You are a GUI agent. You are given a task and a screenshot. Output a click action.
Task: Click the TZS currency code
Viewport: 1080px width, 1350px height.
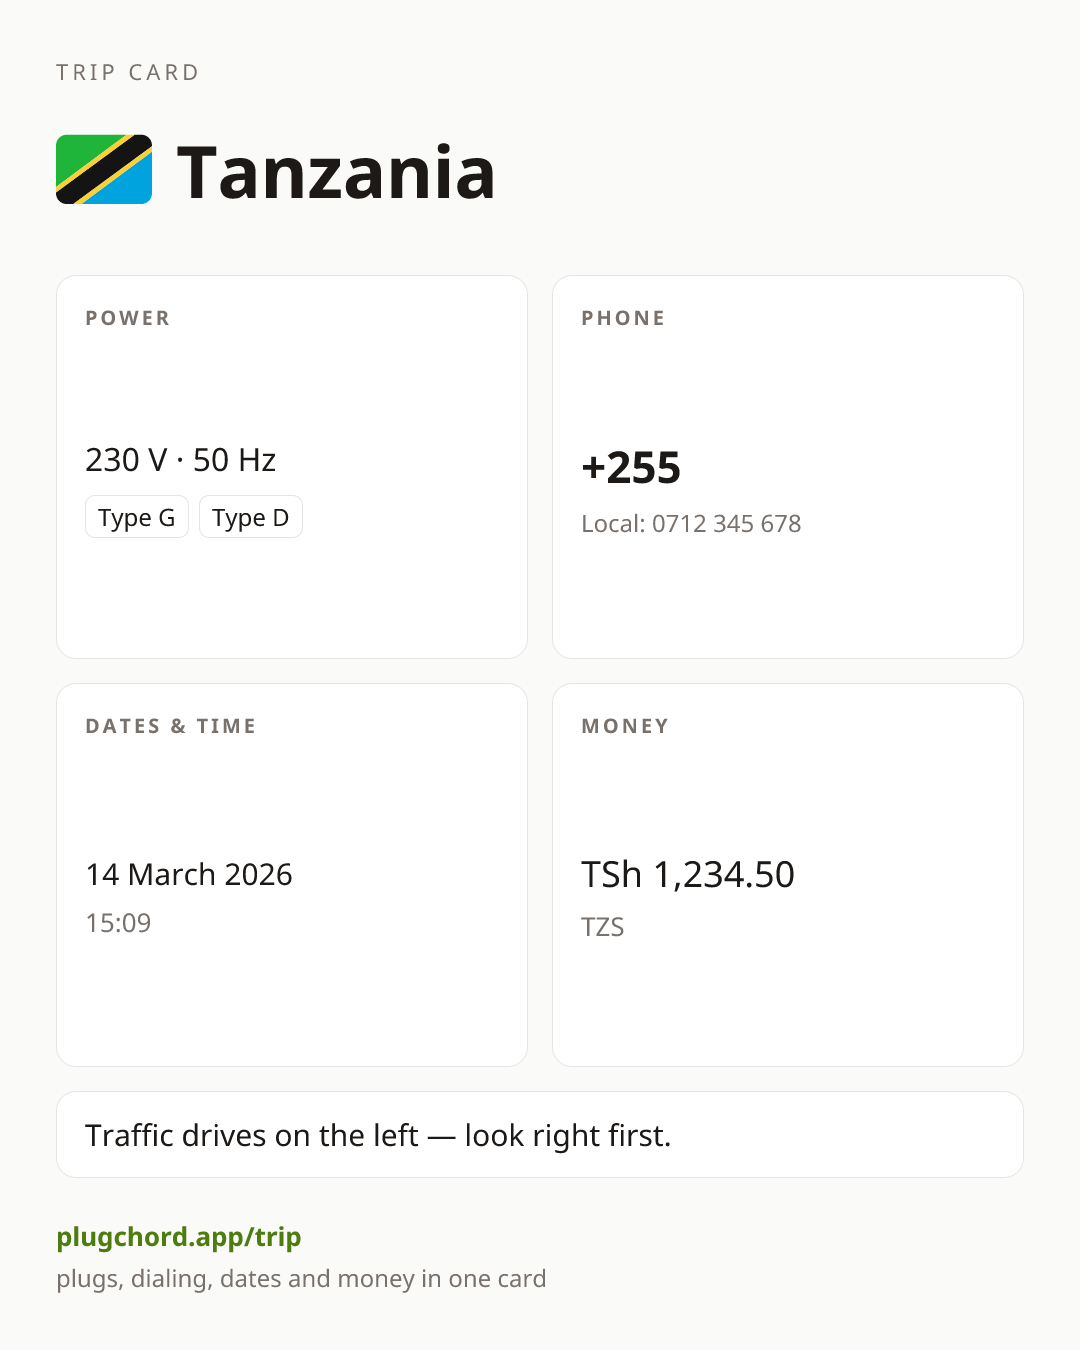(603, 927)
